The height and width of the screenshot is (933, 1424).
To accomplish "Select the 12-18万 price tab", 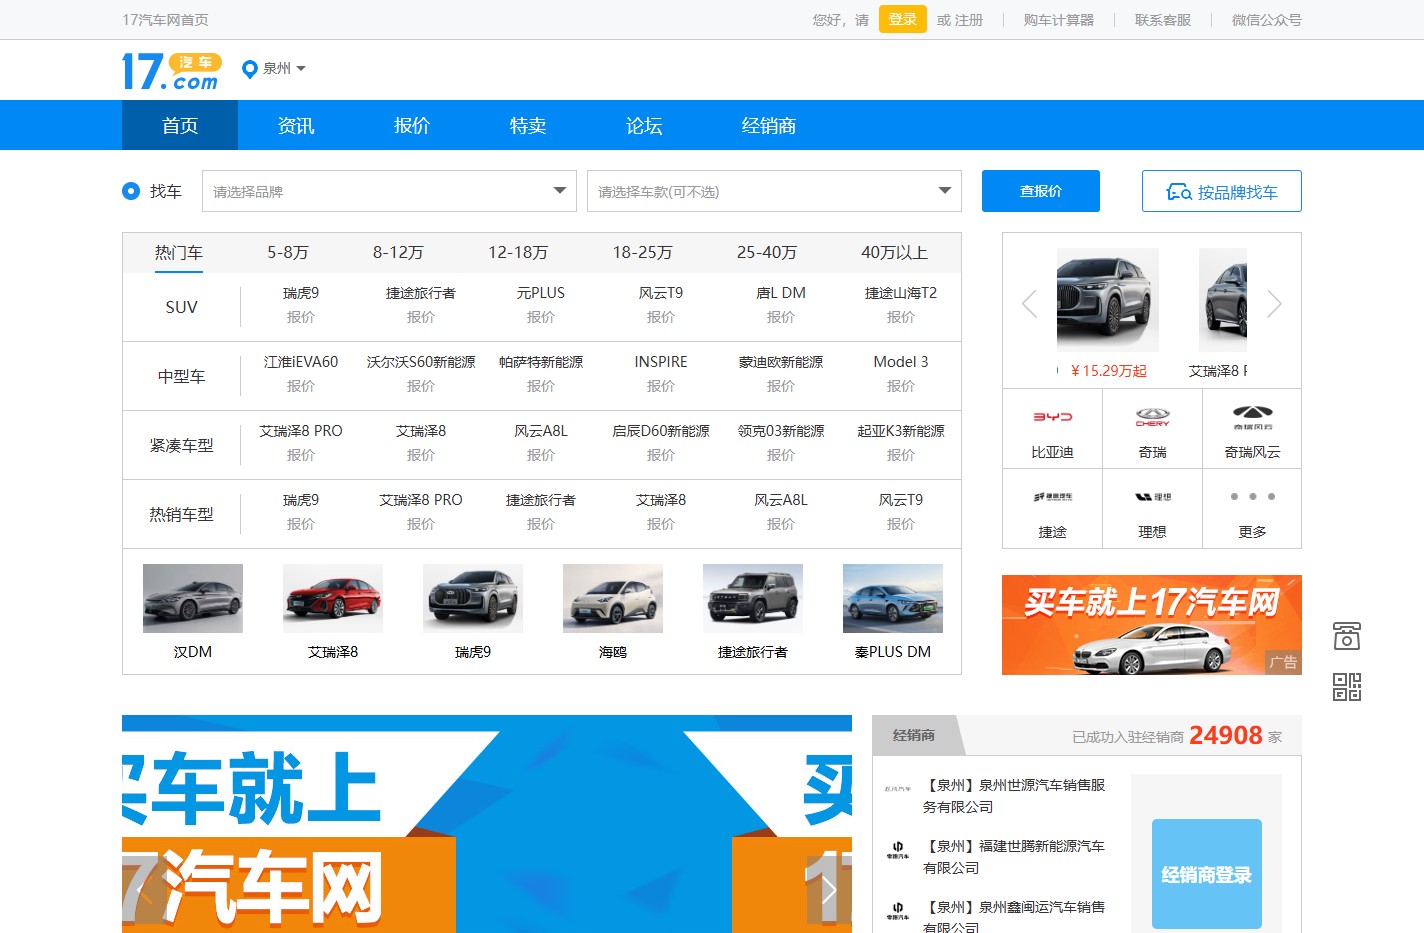I will pos(518,253).
